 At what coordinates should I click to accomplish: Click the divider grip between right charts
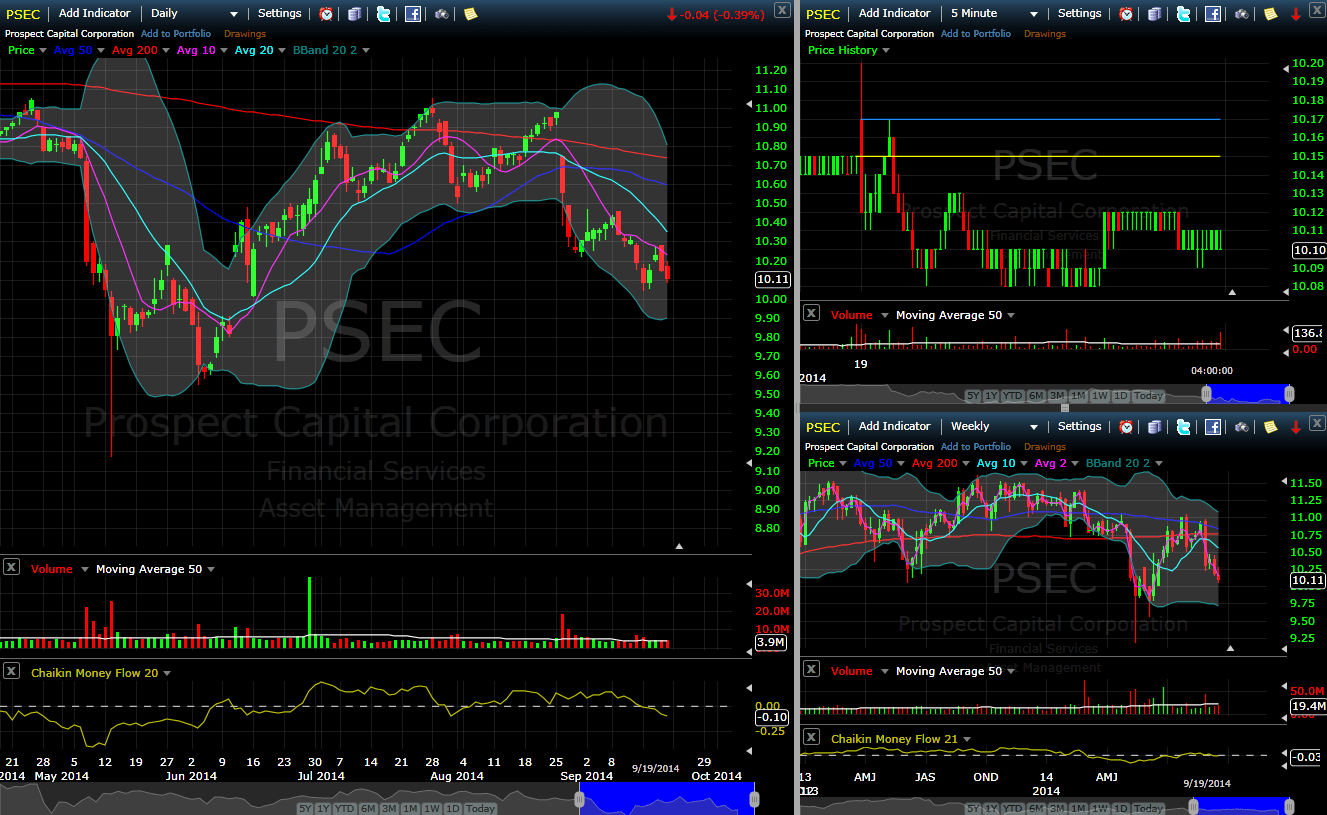[1064, 408]
